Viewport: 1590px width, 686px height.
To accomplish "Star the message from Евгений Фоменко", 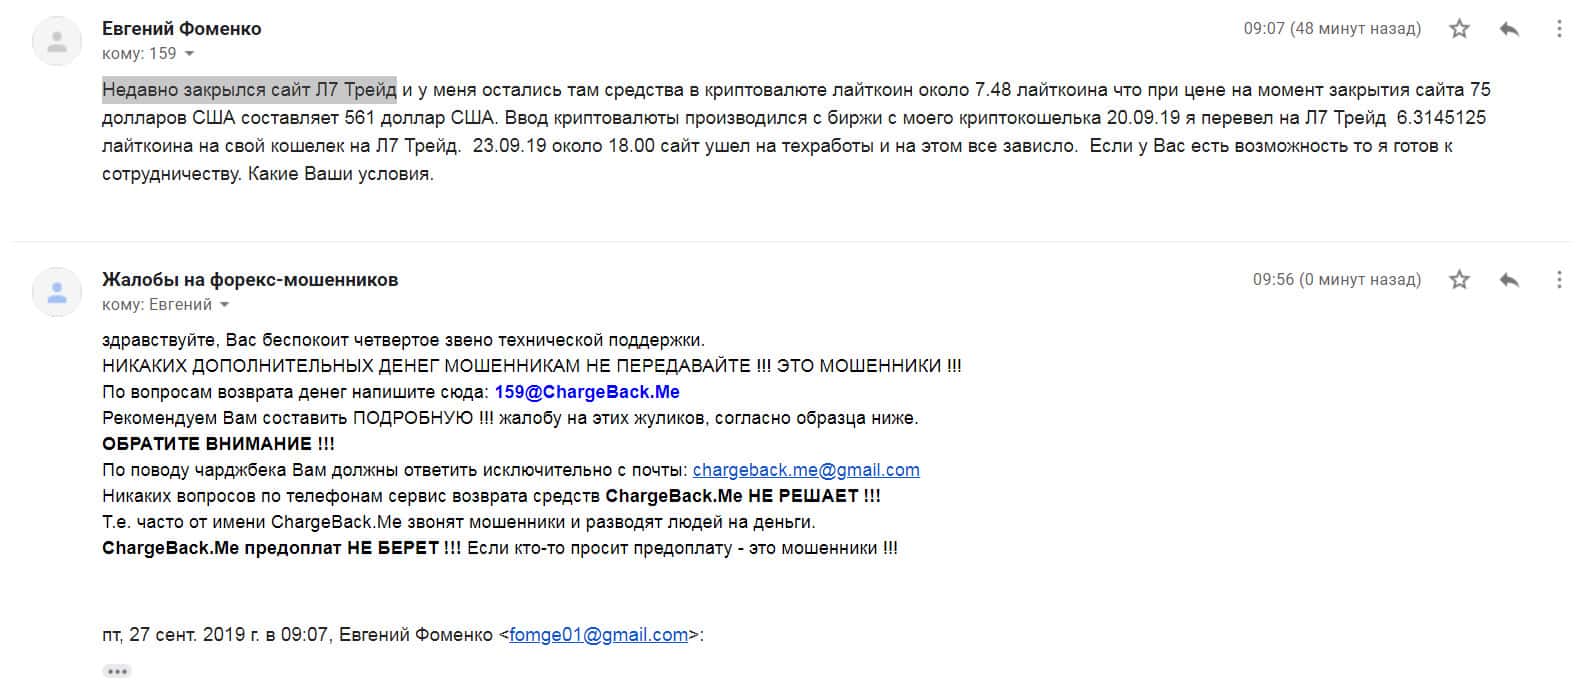I will coord(1459,29).
